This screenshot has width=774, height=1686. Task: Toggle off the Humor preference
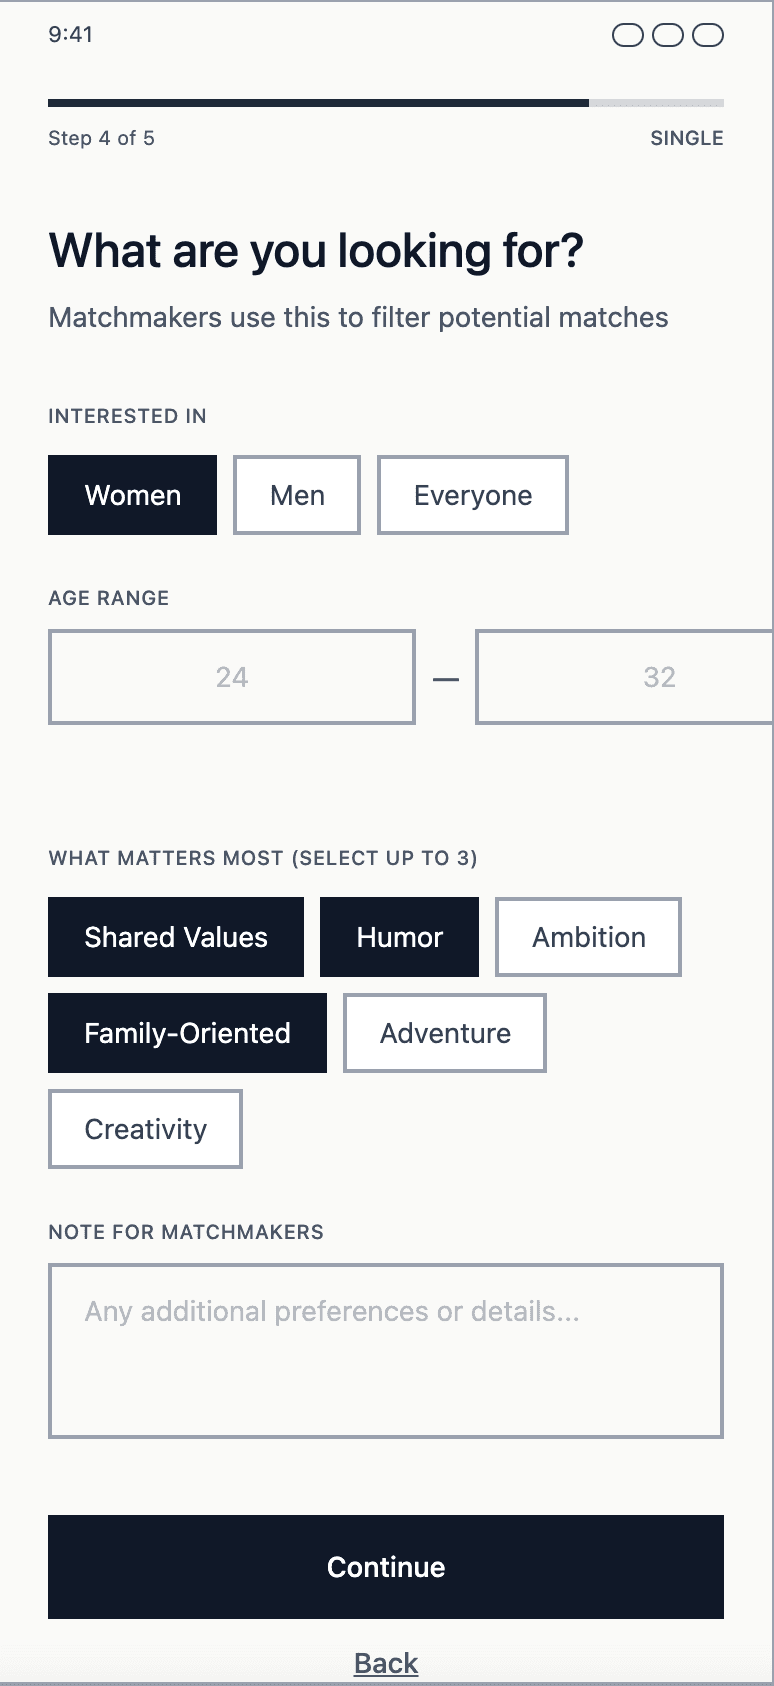(x=399, y=937)
